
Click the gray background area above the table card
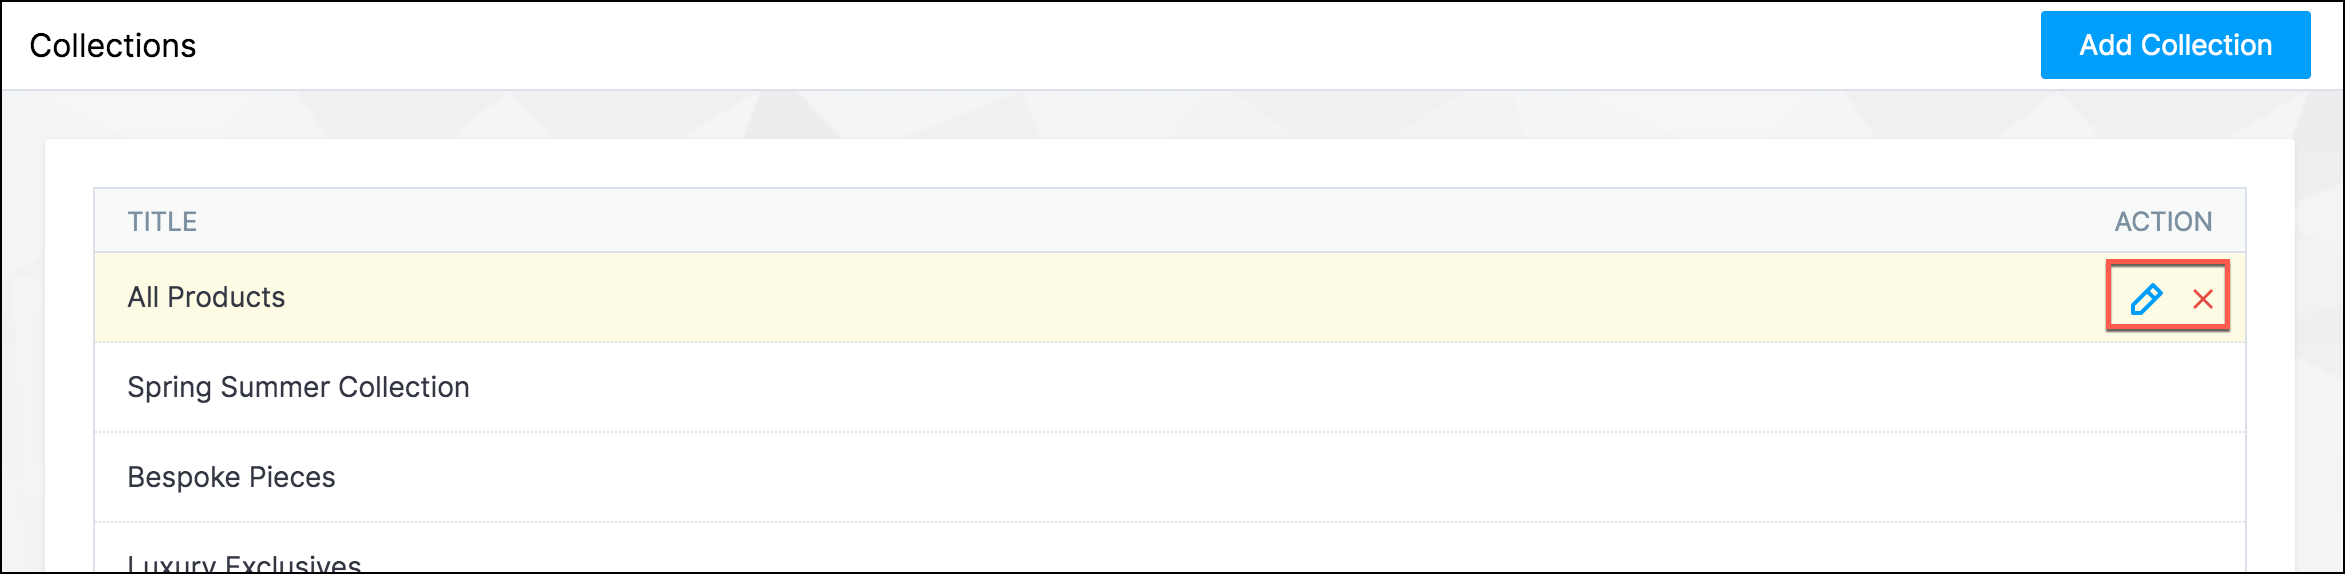point(1170,115)
